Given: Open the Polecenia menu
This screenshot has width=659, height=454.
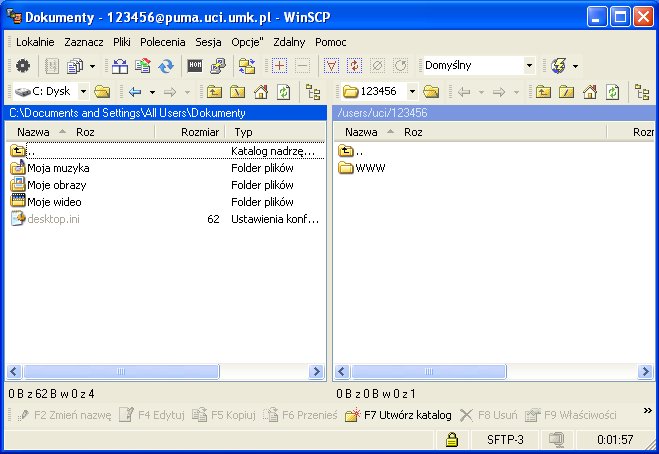Looking at the screenshot, I should click(163, 42).
